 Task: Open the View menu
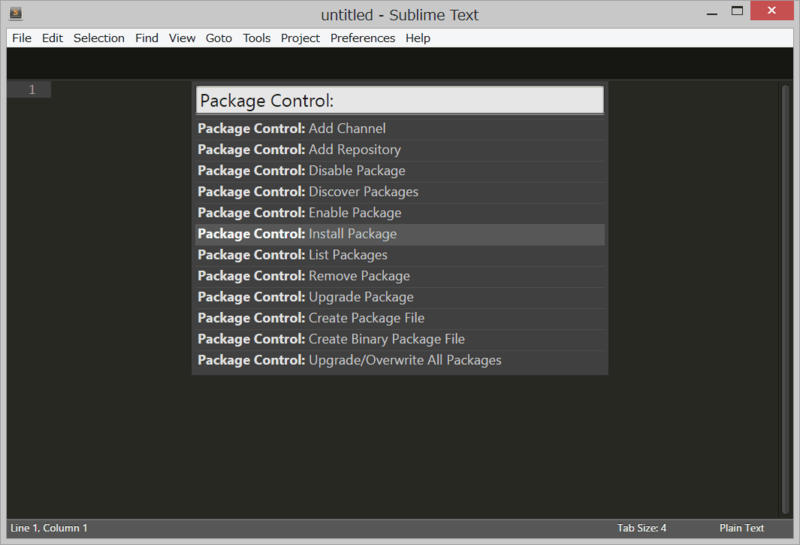pyautogui.click(x=182, y=38)
